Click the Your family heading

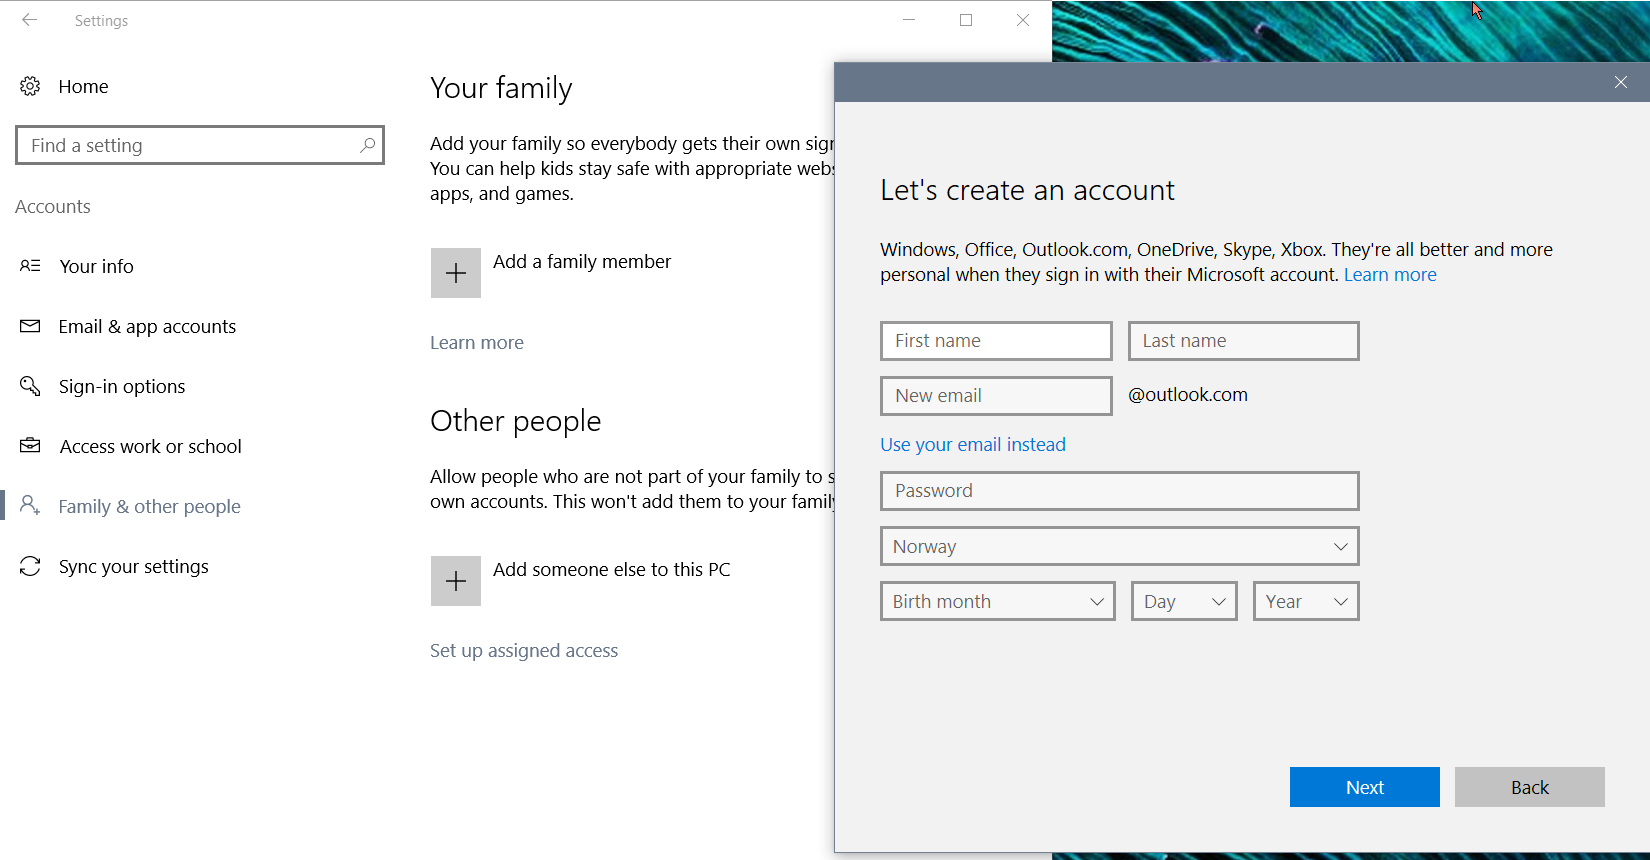pos(501,88)
